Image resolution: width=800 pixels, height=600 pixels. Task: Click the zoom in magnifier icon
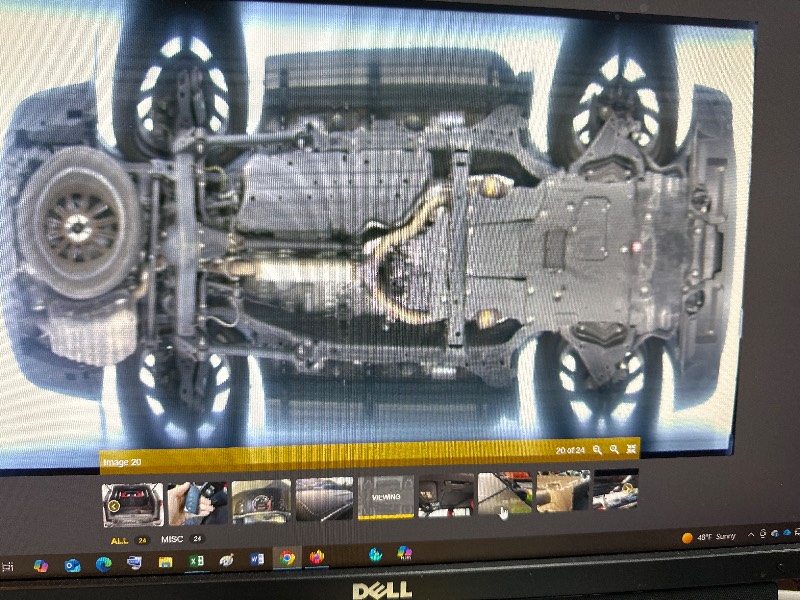click(614, 450)
